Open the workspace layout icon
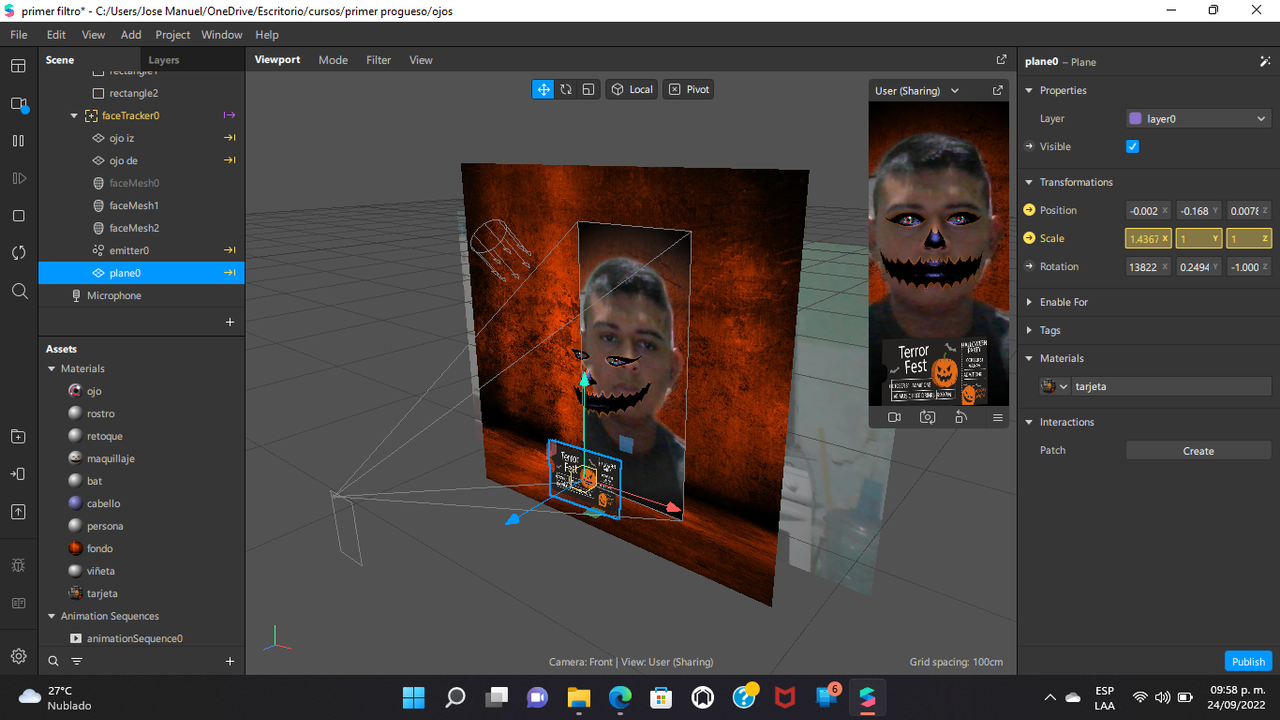The width and height of the screenshot is (1280, 720). tap(18, 66)
